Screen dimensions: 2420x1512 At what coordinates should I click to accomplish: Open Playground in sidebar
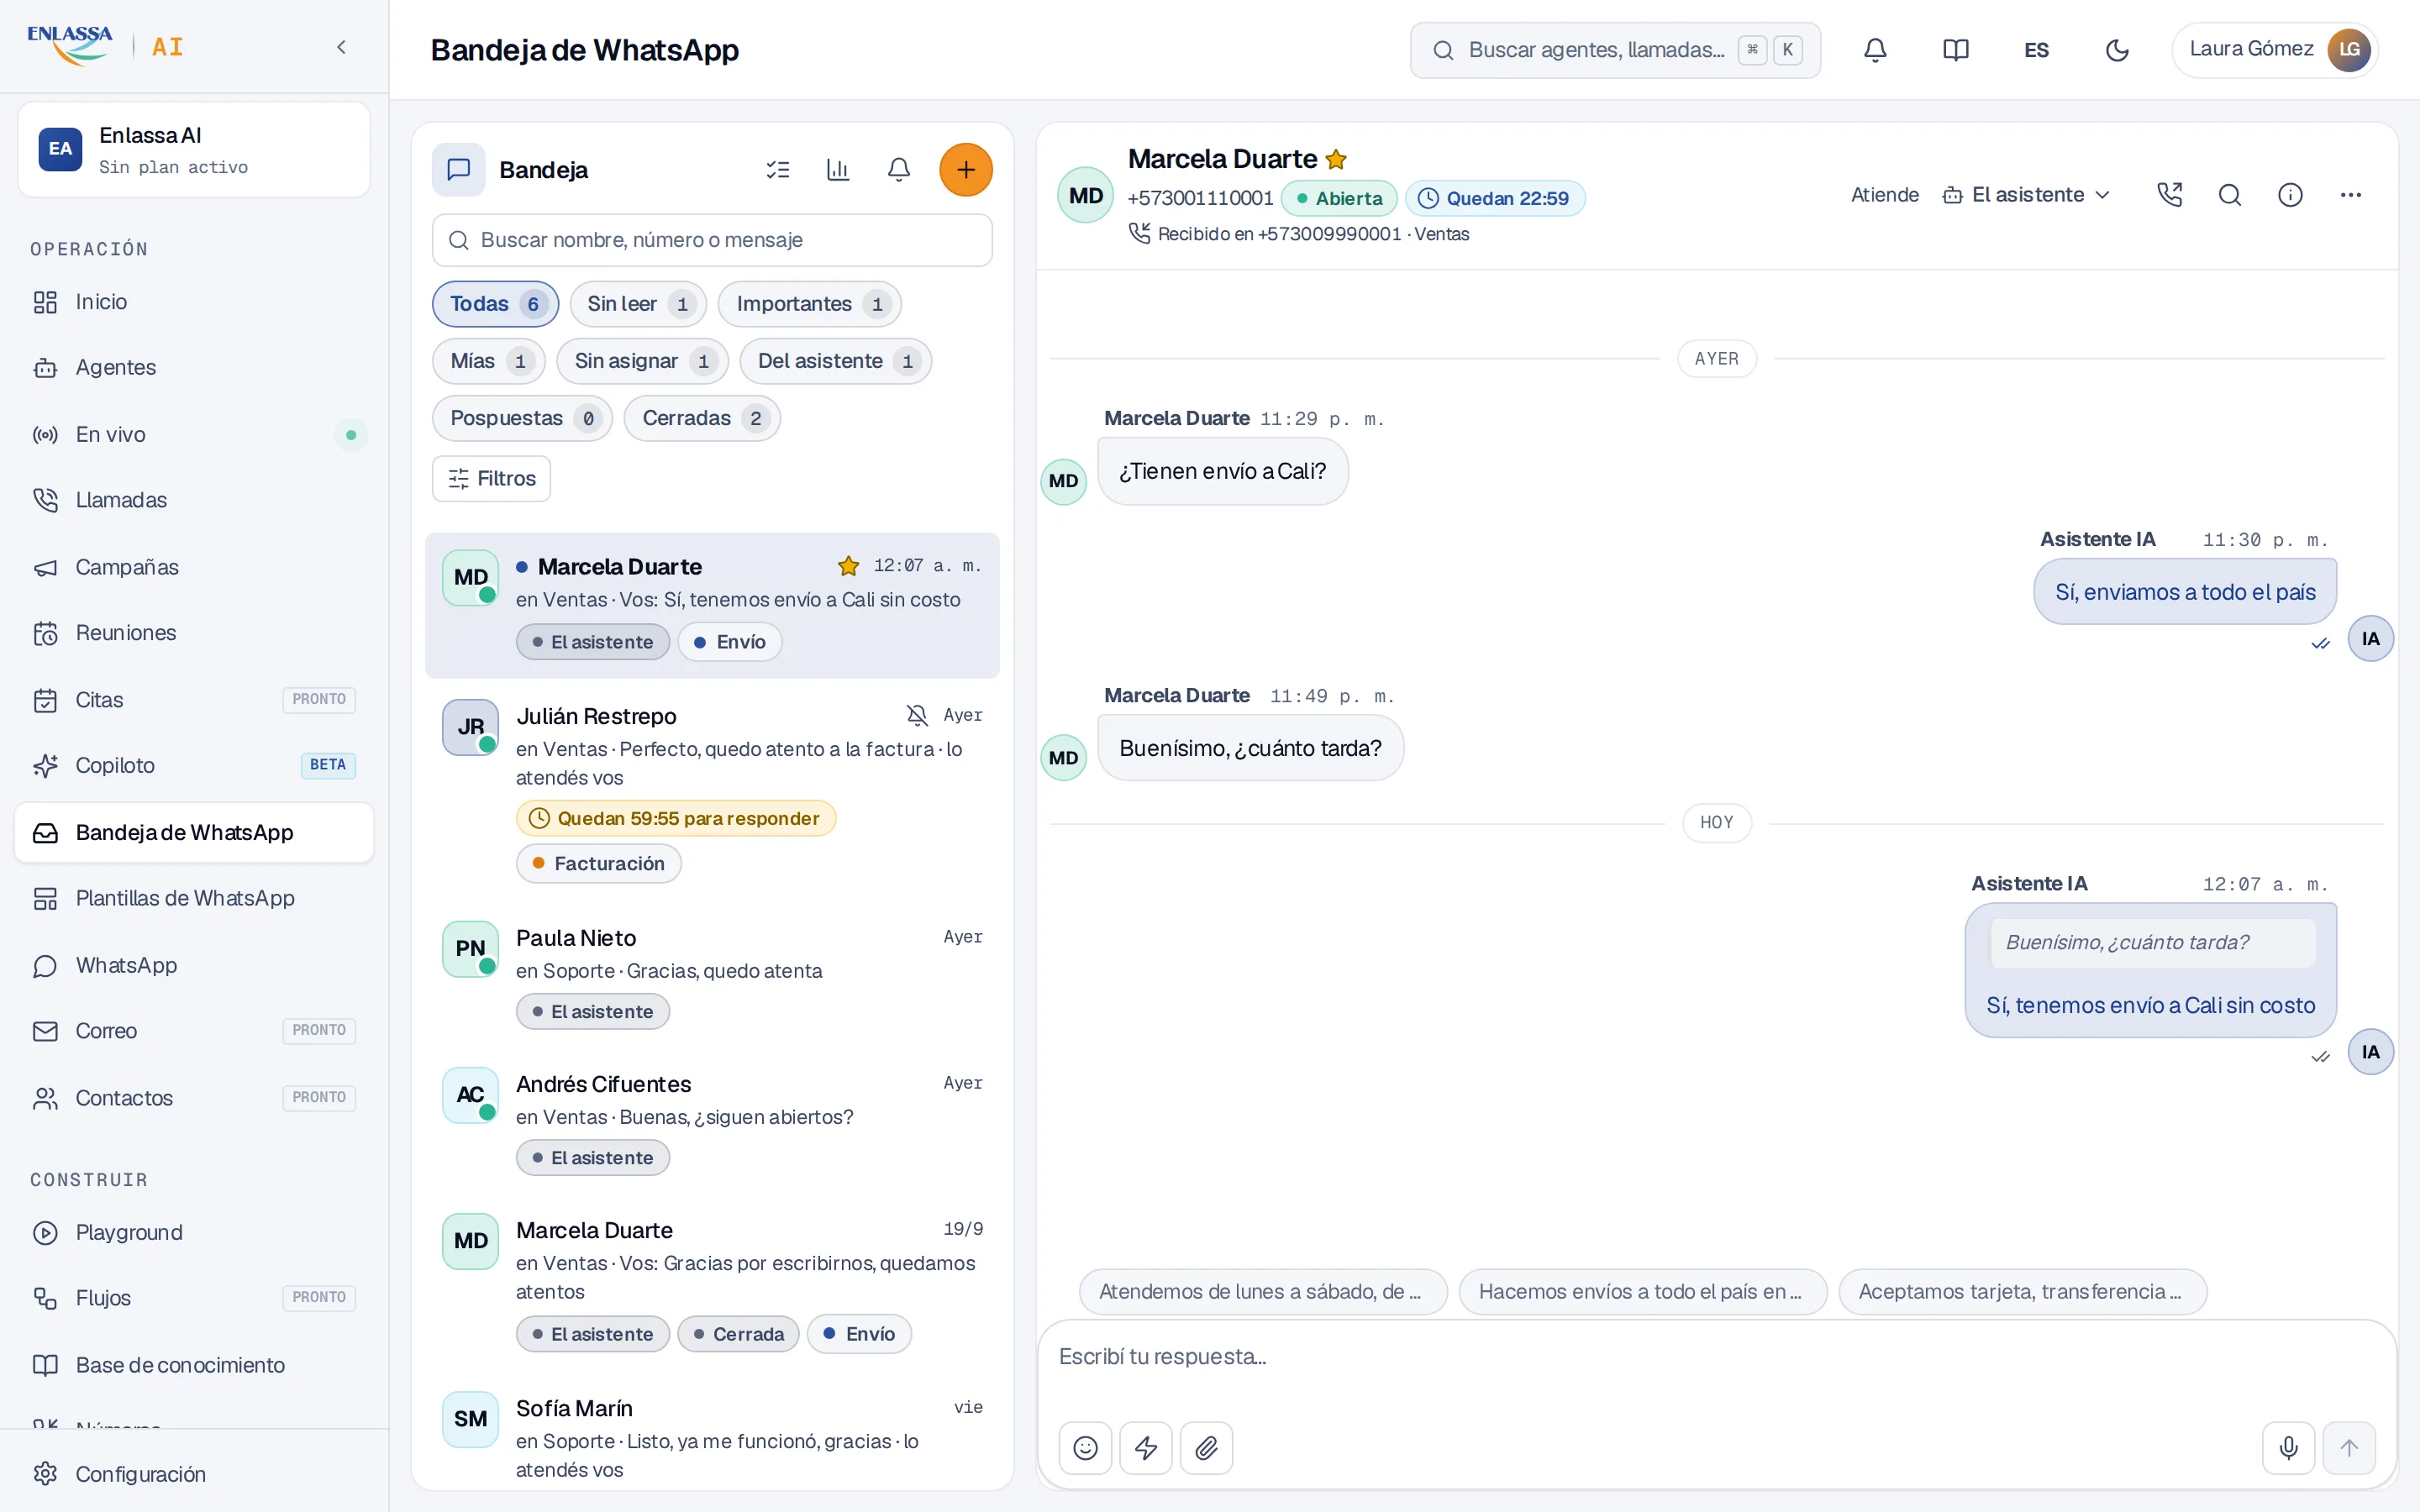(x=194, y=1232)
